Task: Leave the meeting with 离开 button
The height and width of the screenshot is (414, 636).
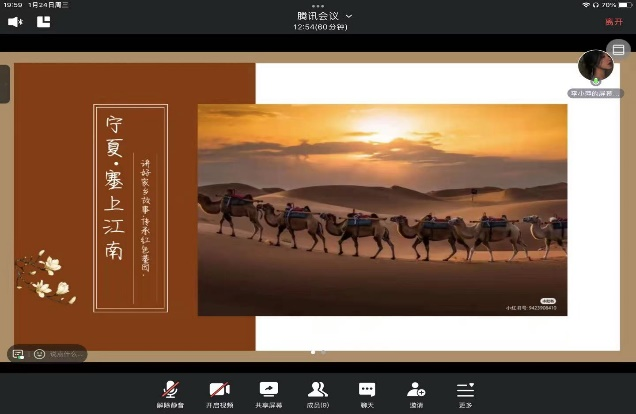Action: (x=613, y=21)
